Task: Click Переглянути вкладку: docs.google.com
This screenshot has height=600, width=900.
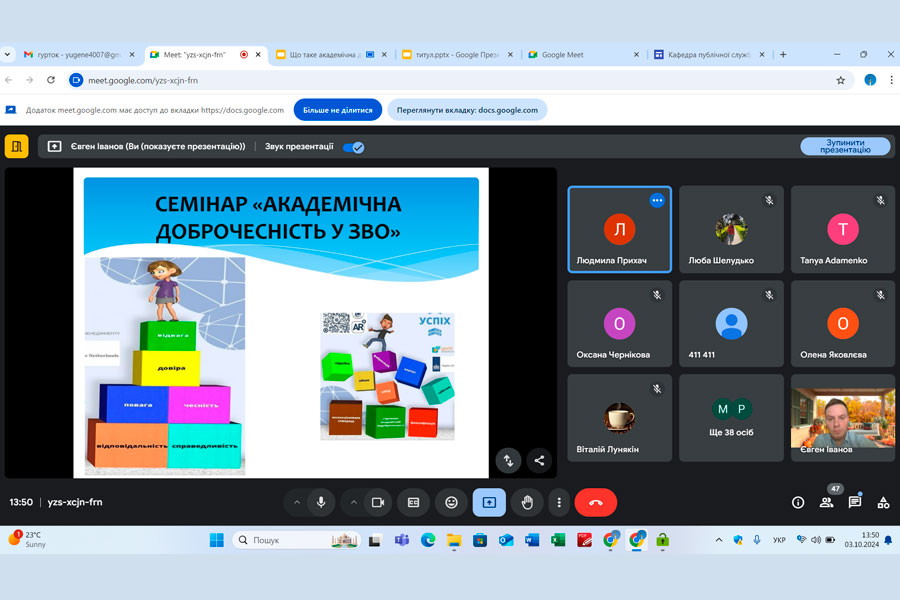Action: (x=467, y=110)
